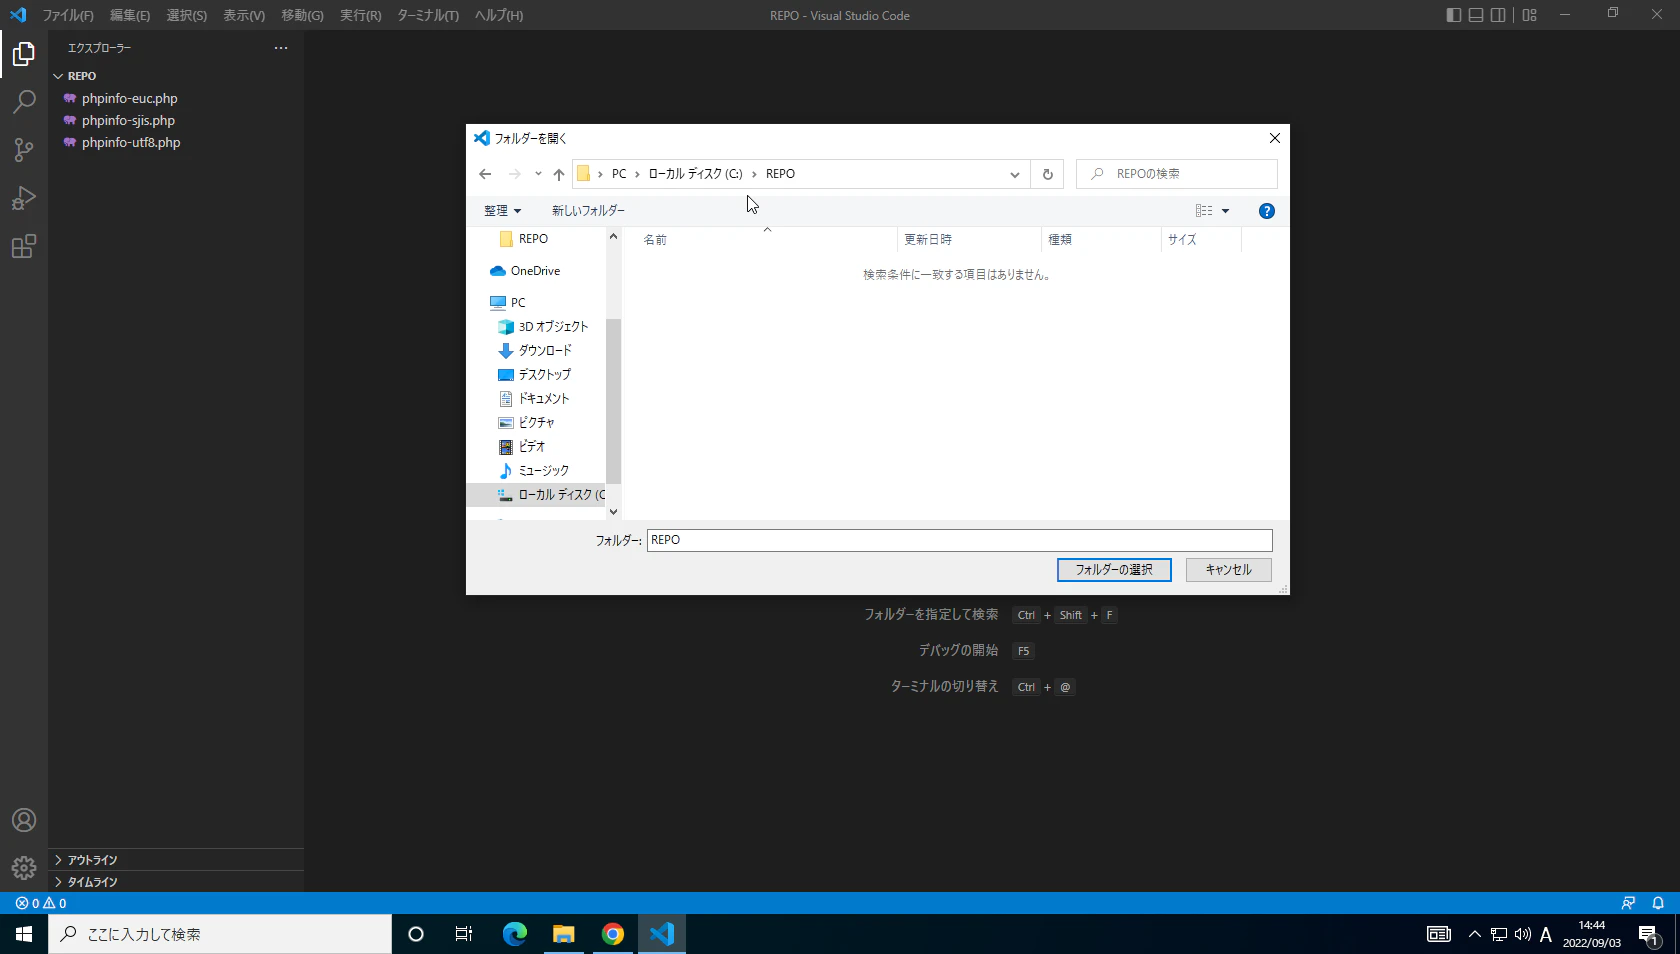Open the Manage gear menu
Viewport: 1680px width, 954px height.
24,868
